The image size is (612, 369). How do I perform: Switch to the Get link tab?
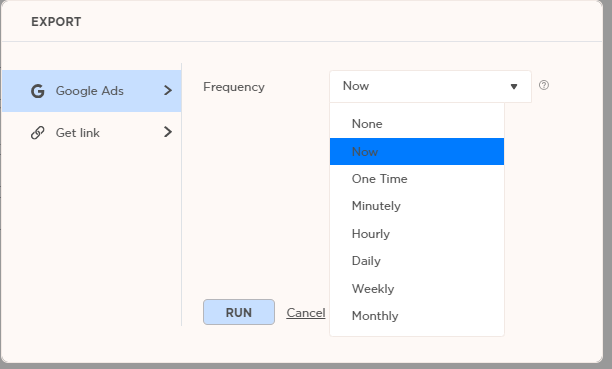[x=92, y=132]
